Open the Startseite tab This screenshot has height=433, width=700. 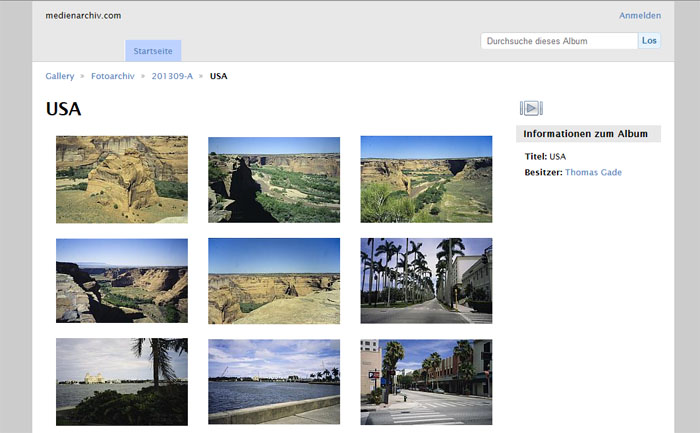153,51
